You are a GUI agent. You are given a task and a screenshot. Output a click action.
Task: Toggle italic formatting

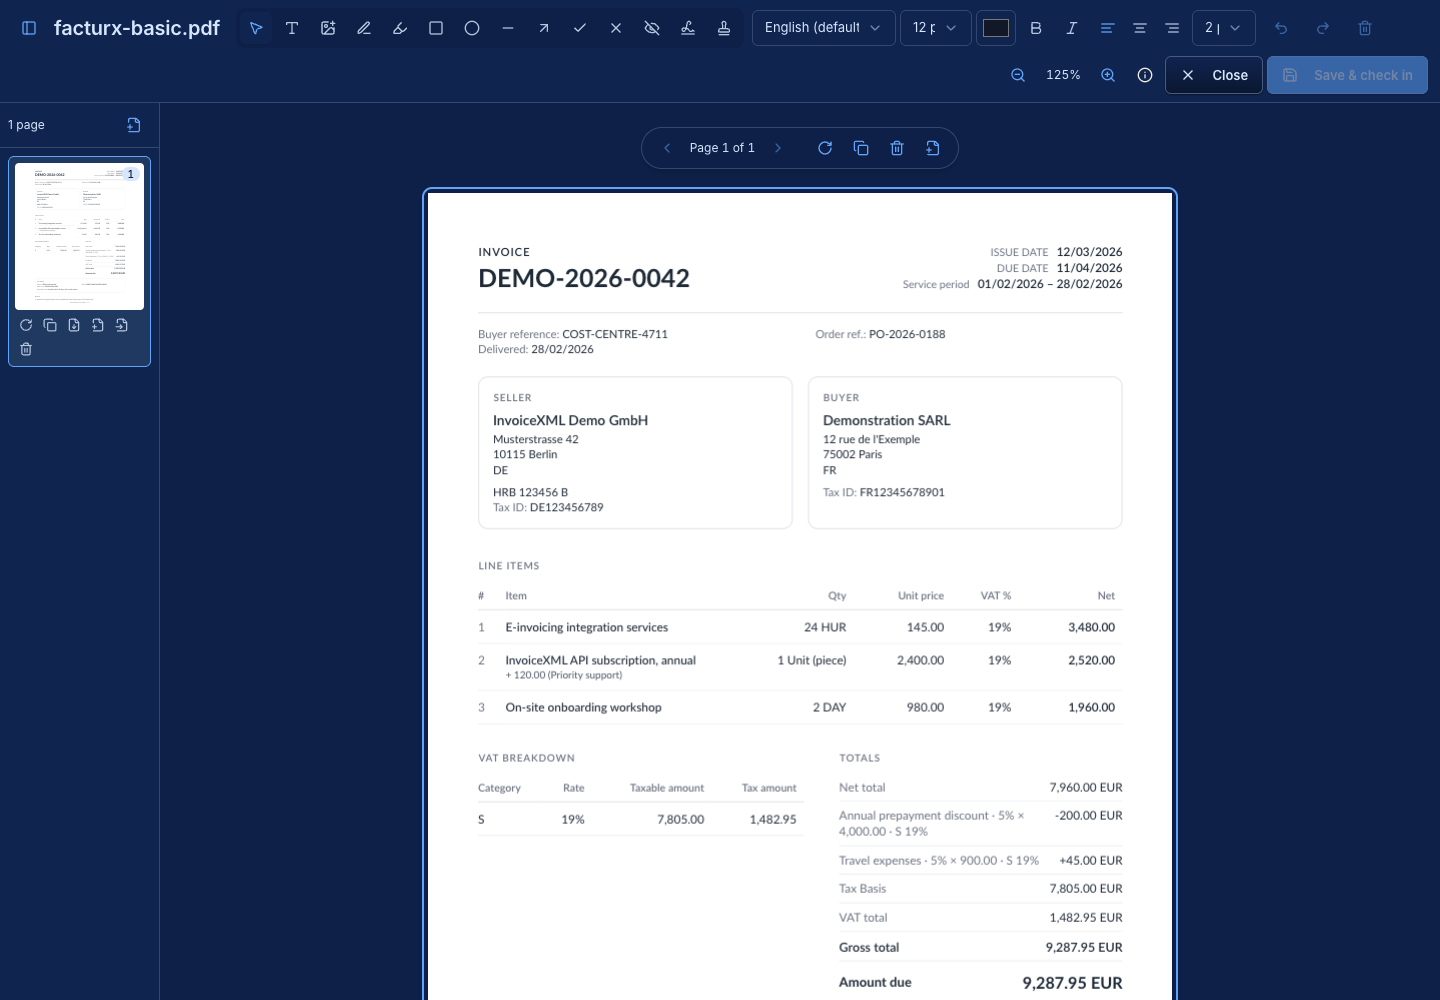pyautogui.click(x=1072, y=28)
